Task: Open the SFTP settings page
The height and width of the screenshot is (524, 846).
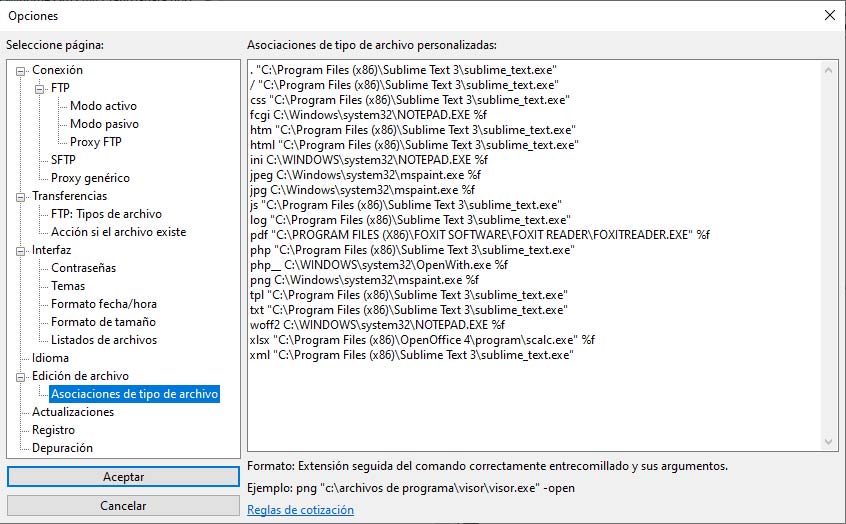Action: [x=63, y=160]
